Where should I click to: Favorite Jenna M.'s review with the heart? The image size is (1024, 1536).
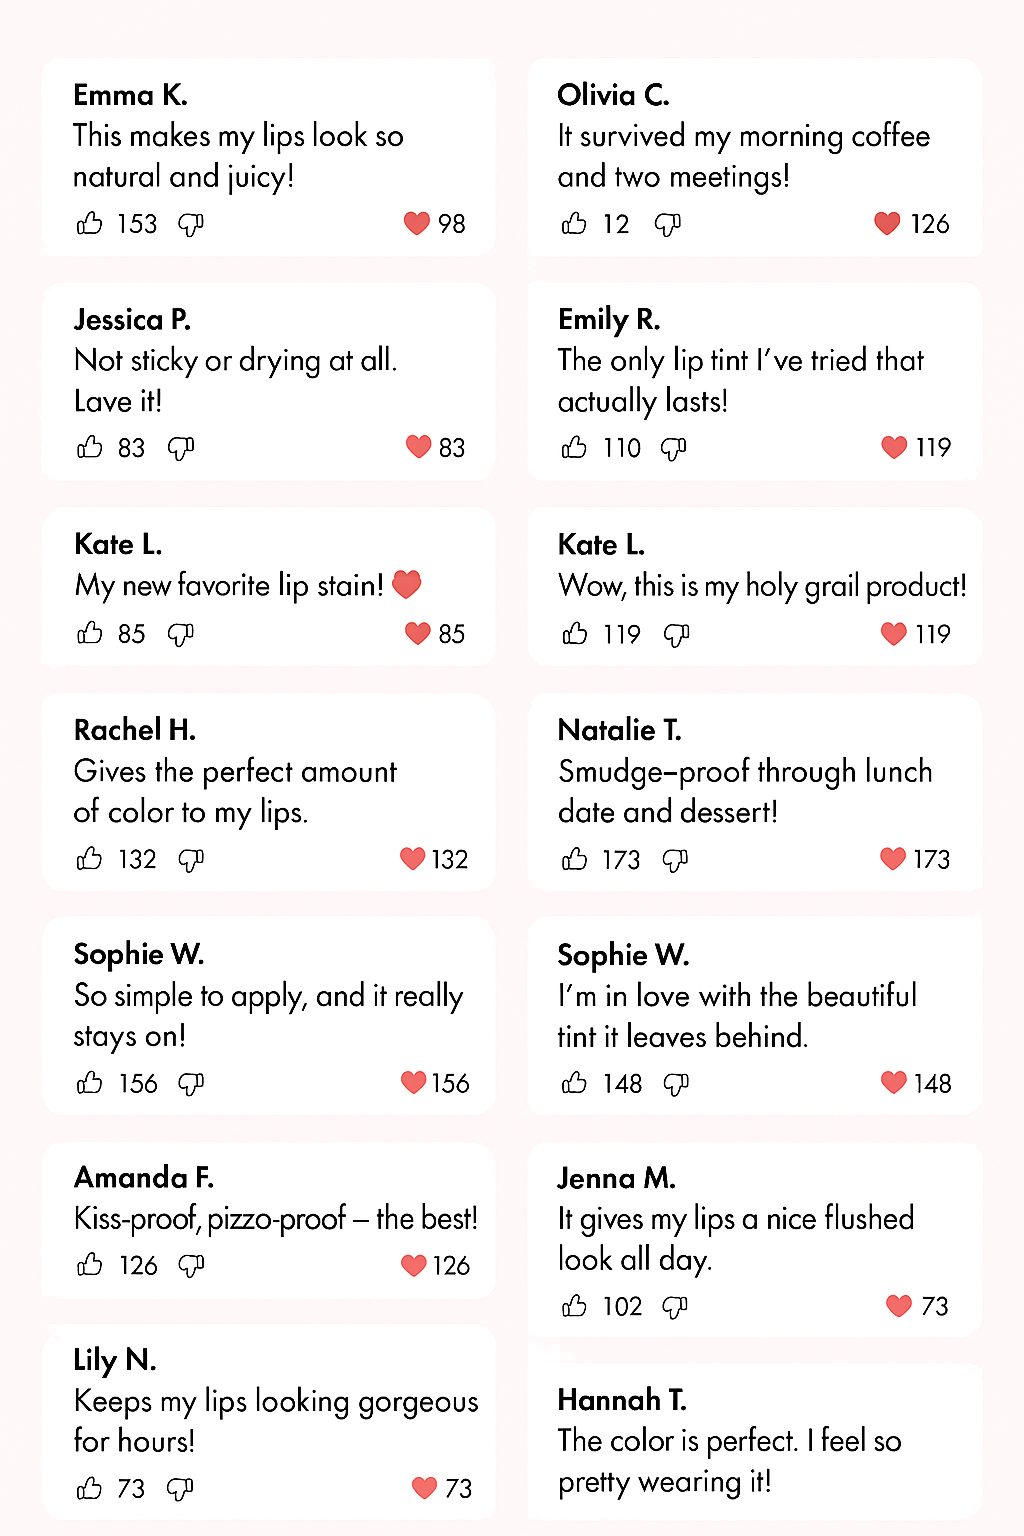pyautogui.click(x=899, y=1306)
